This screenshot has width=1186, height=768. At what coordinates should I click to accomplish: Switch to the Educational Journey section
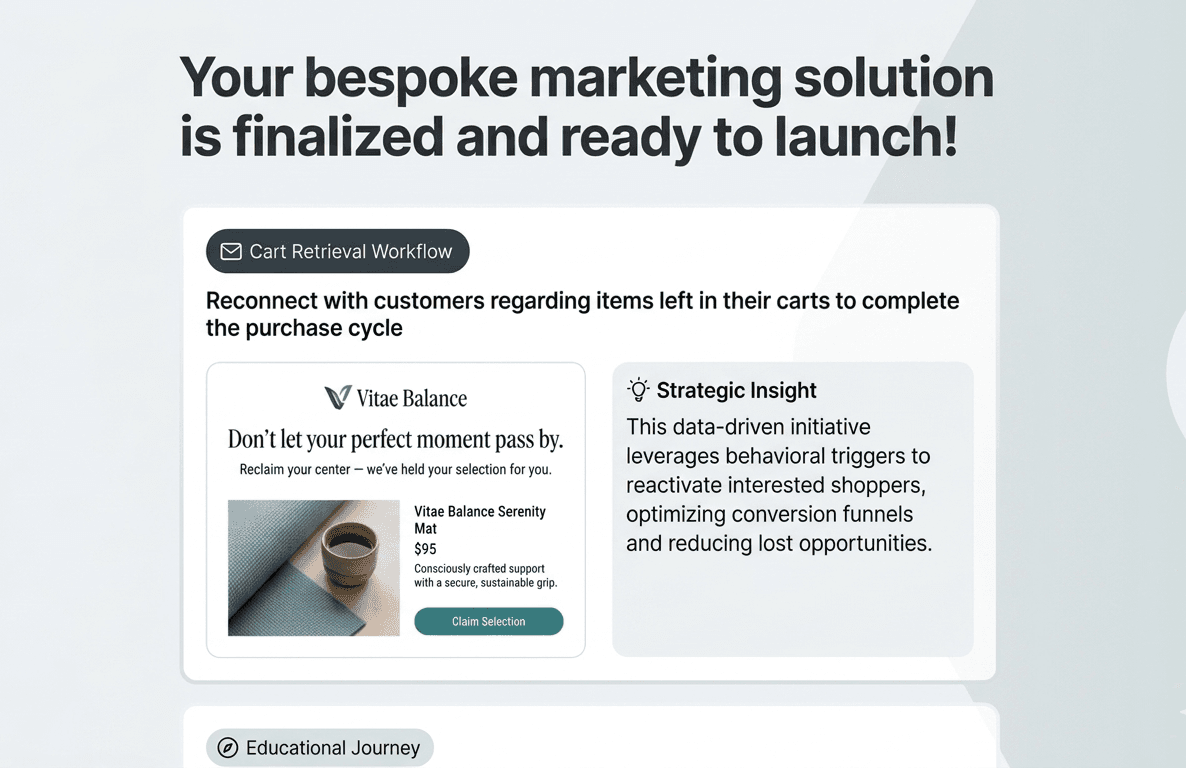[319, 747]
